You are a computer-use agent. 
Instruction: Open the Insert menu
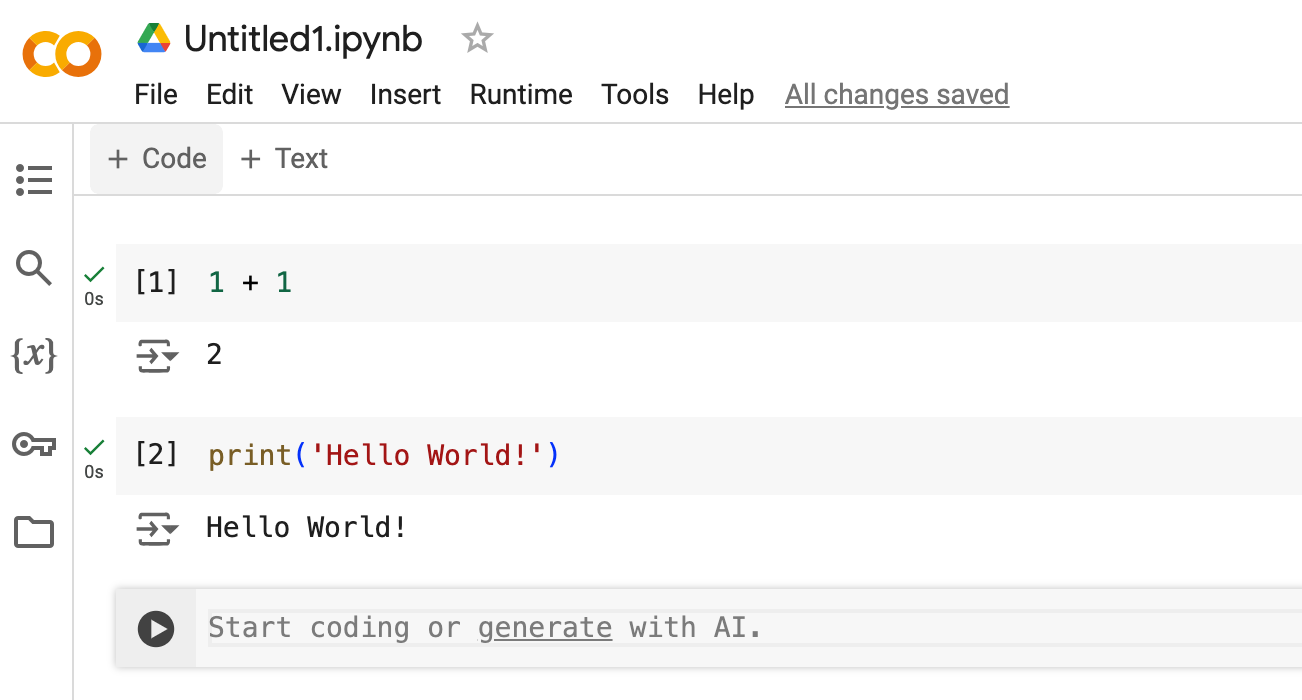405,95
